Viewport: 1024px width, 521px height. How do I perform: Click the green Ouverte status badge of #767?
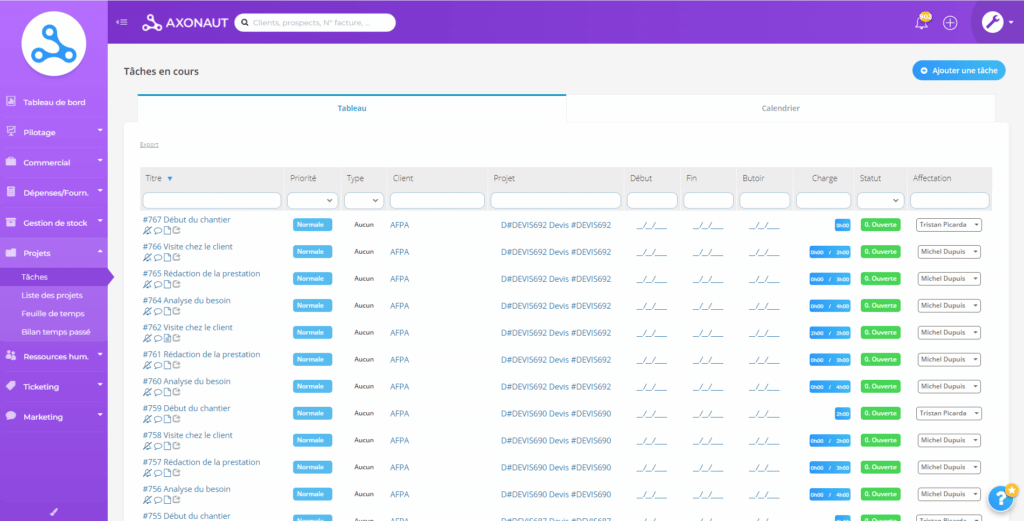[x=880, y=225]
